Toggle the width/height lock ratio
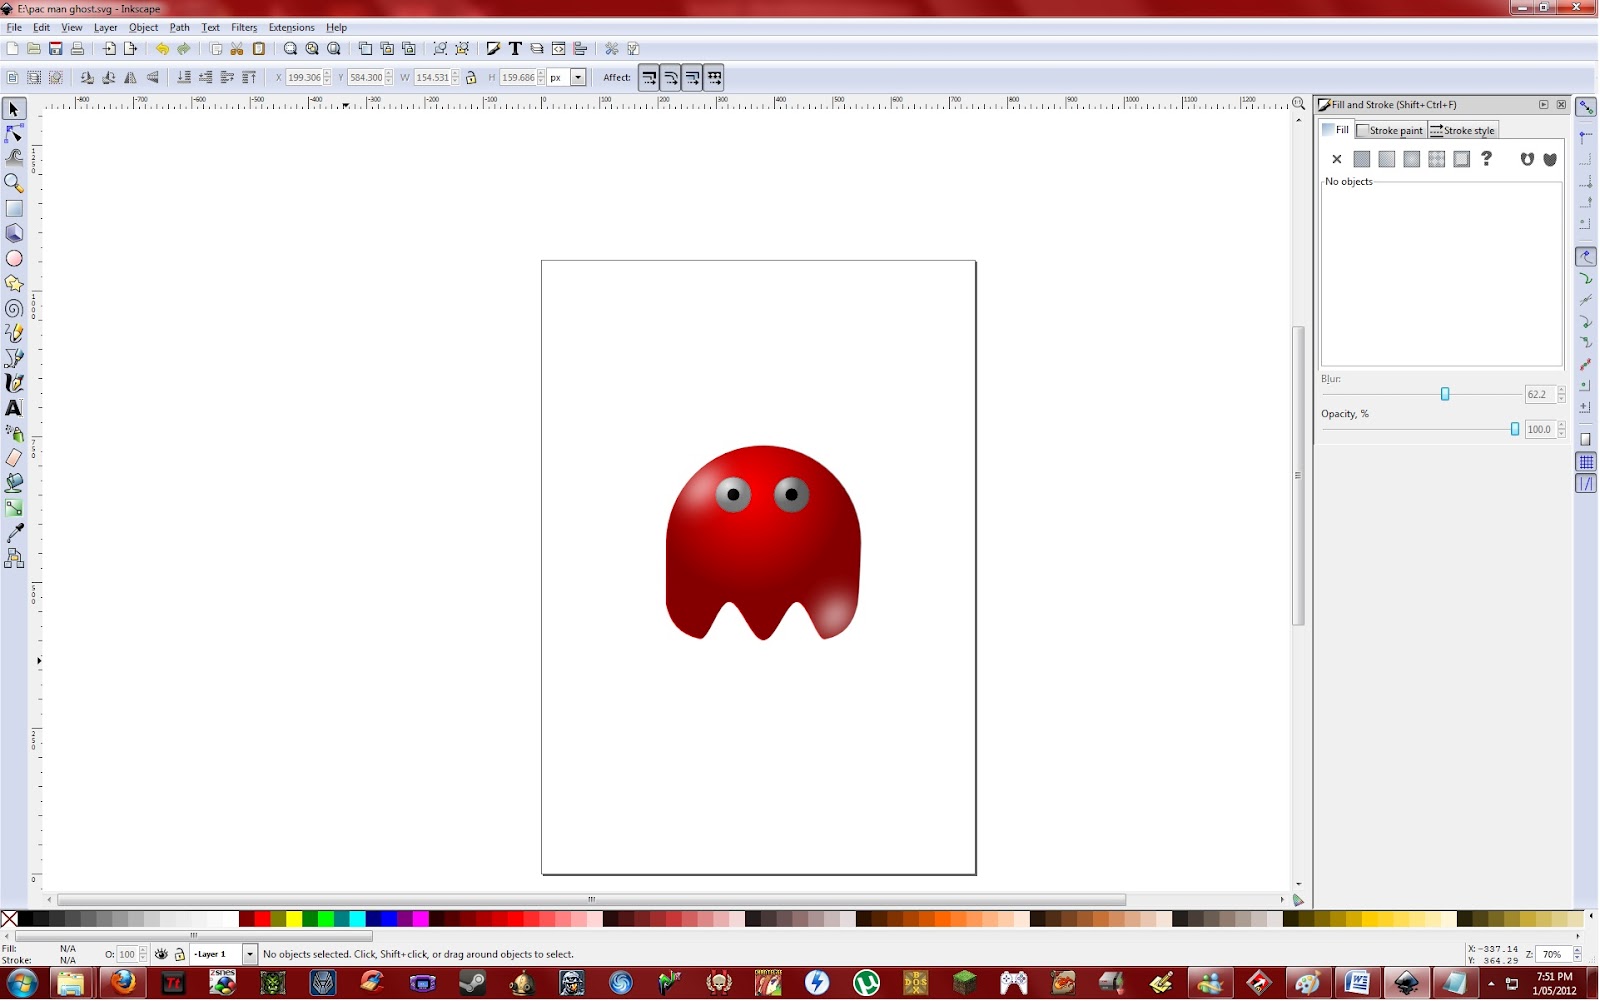 (x=471, y=77)
